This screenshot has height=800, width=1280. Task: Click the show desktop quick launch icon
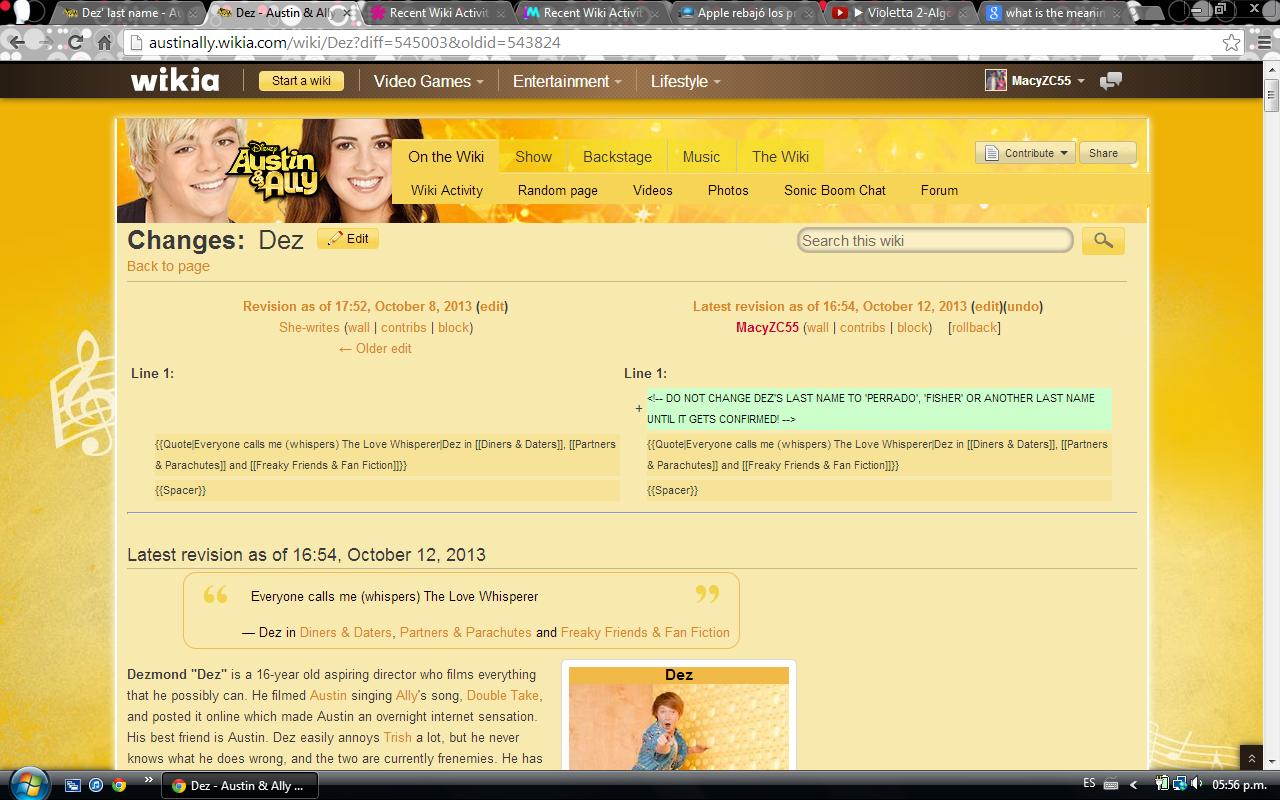coord(73,785)
